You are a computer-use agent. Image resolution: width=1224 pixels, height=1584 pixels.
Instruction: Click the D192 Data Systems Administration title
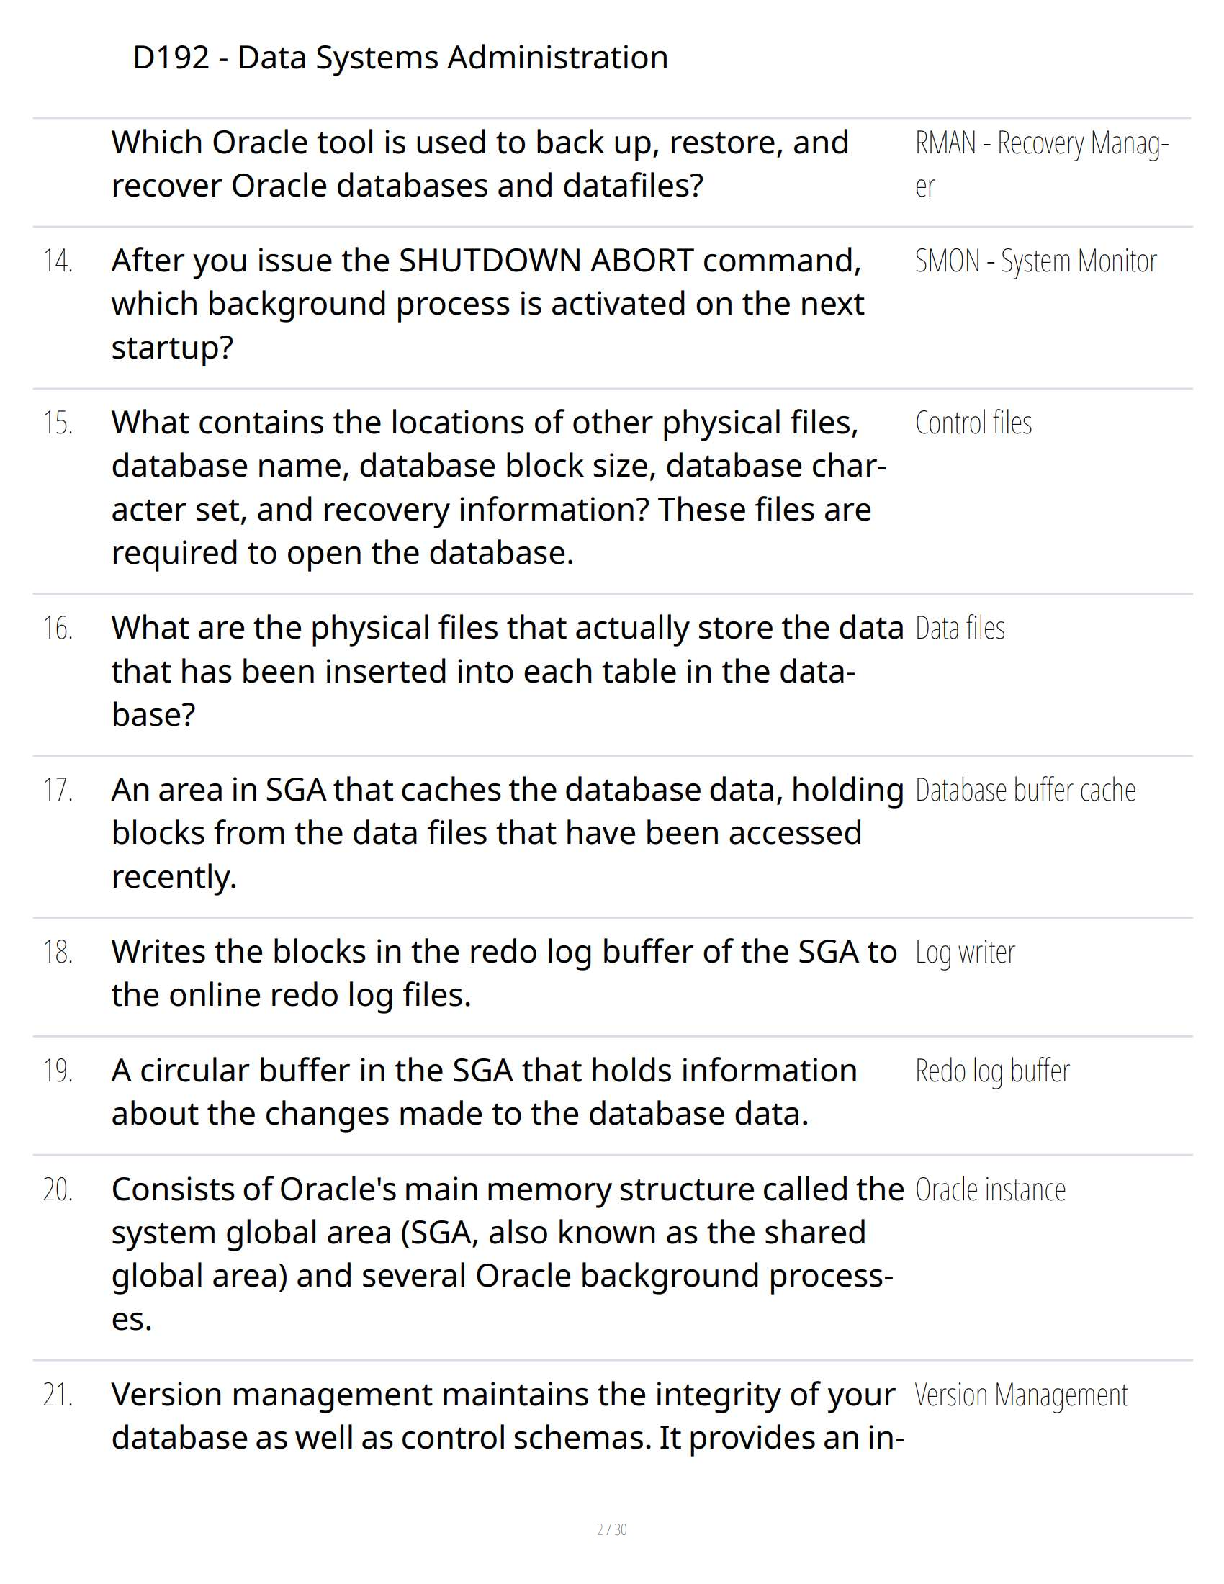pyautogui.click(x=400, y=58)
